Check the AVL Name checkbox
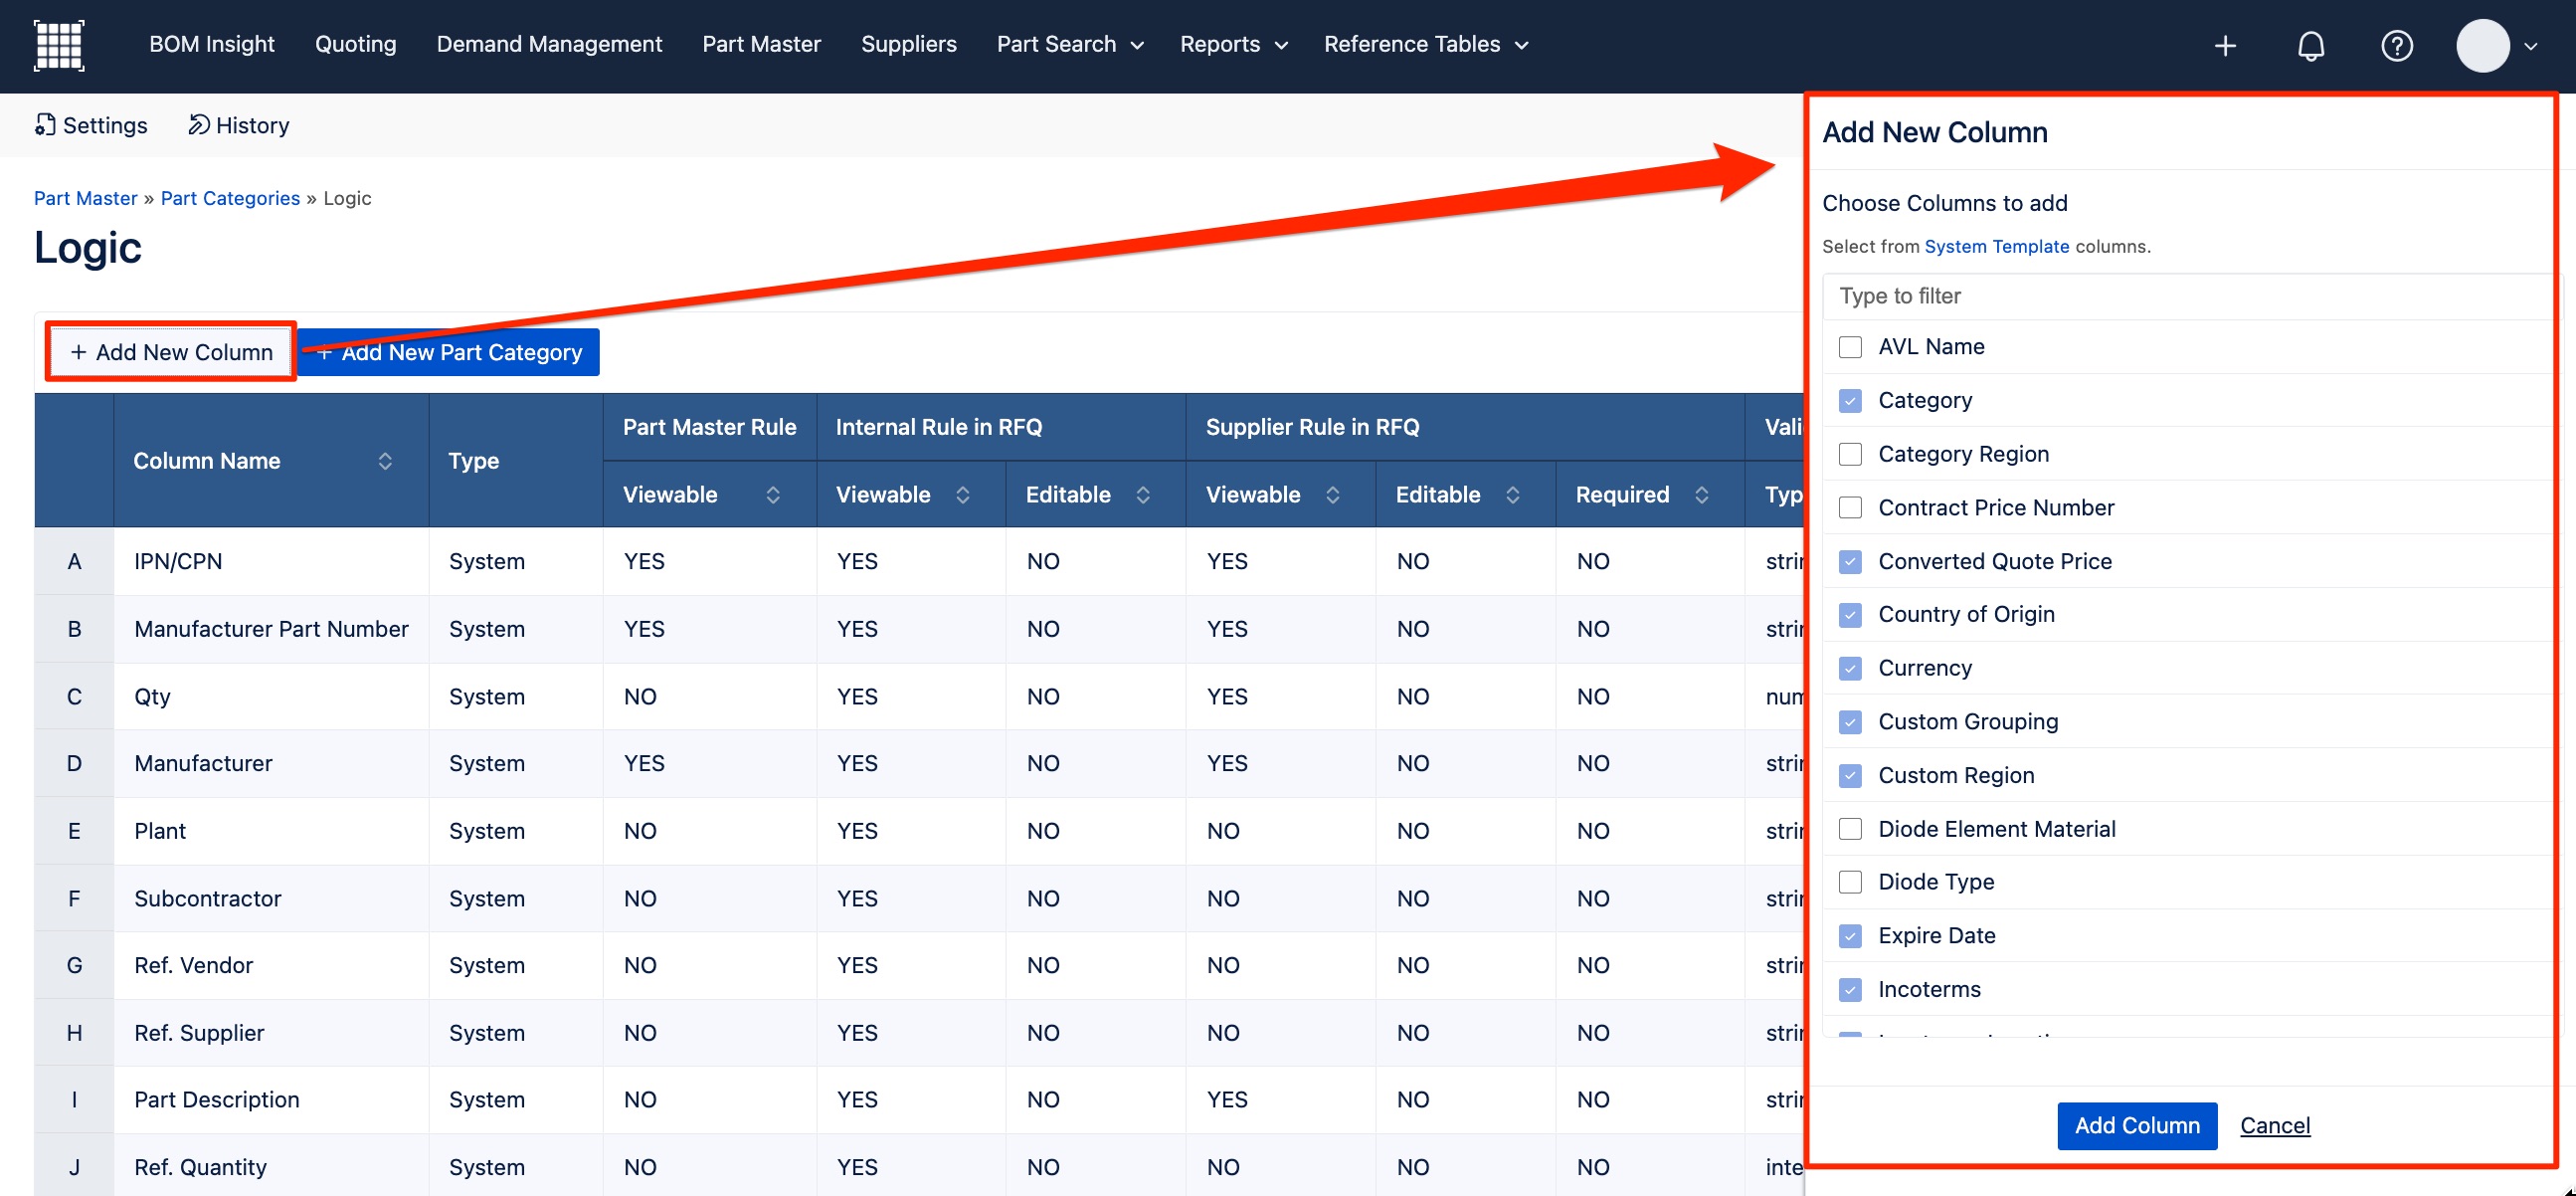This screenshot has height=1196, width=2576. pyautogui.click(x=1850, y=347)
